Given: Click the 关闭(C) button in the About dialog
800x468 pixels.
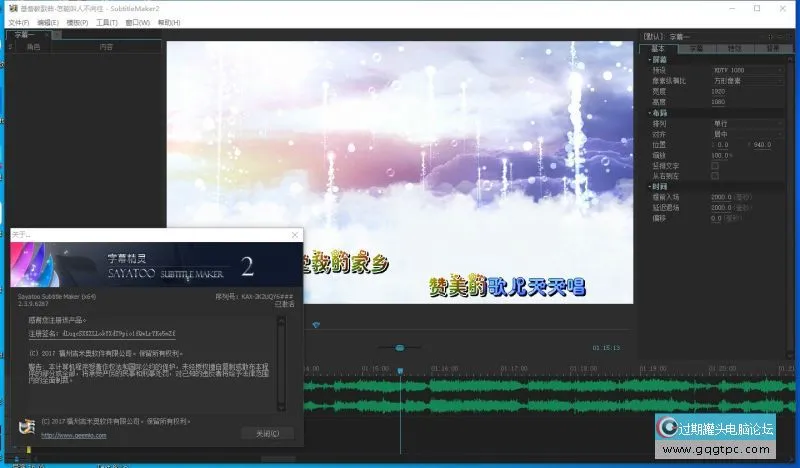Looking at the screenshot, I should tap(267, 433).
